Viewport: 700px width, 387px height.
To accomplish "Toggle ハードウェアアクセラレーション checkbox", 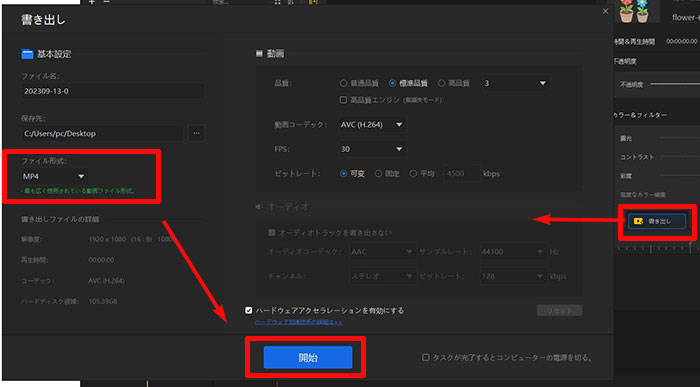I will click(249, 310).
